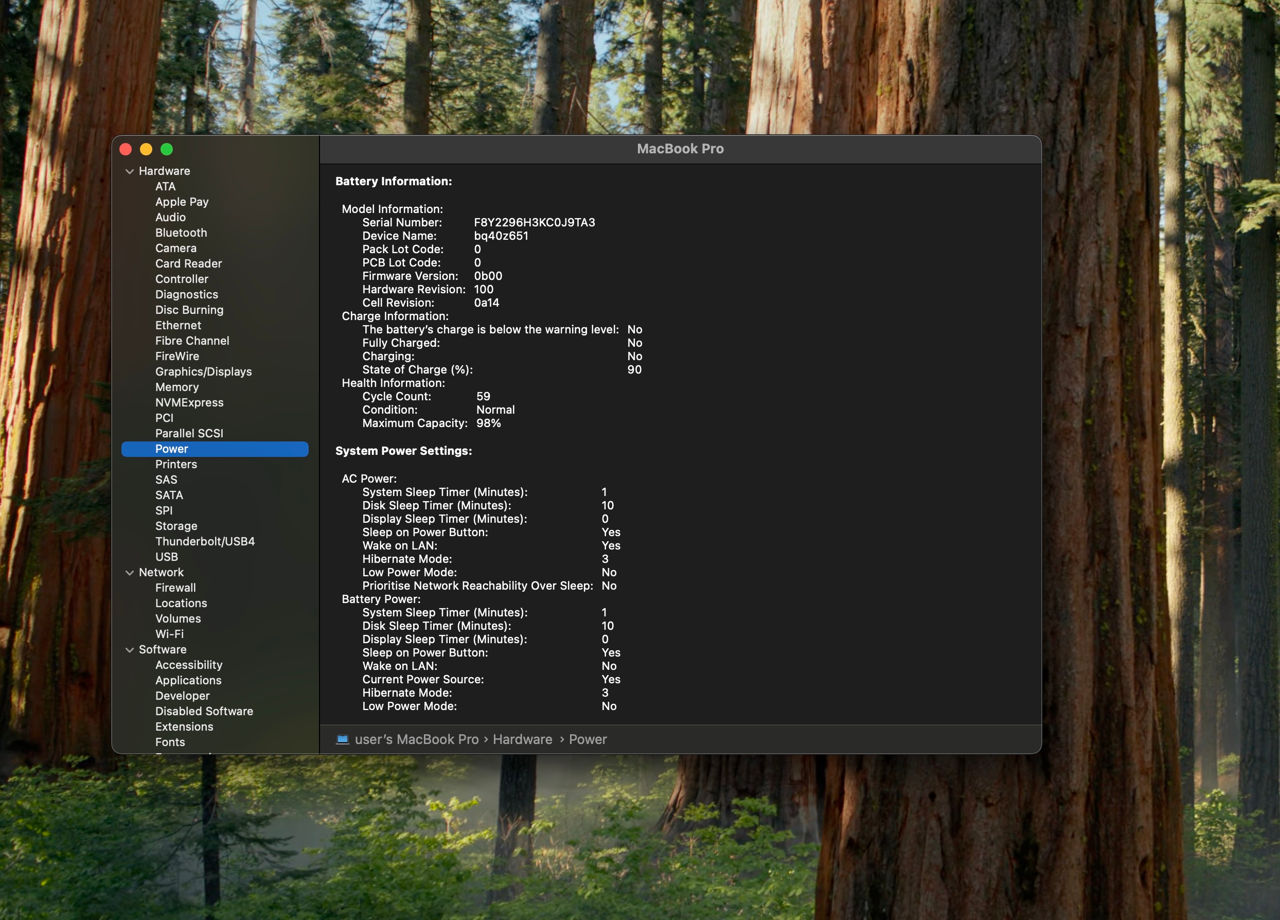Select Controller in the sidebar

coord(182,279)
